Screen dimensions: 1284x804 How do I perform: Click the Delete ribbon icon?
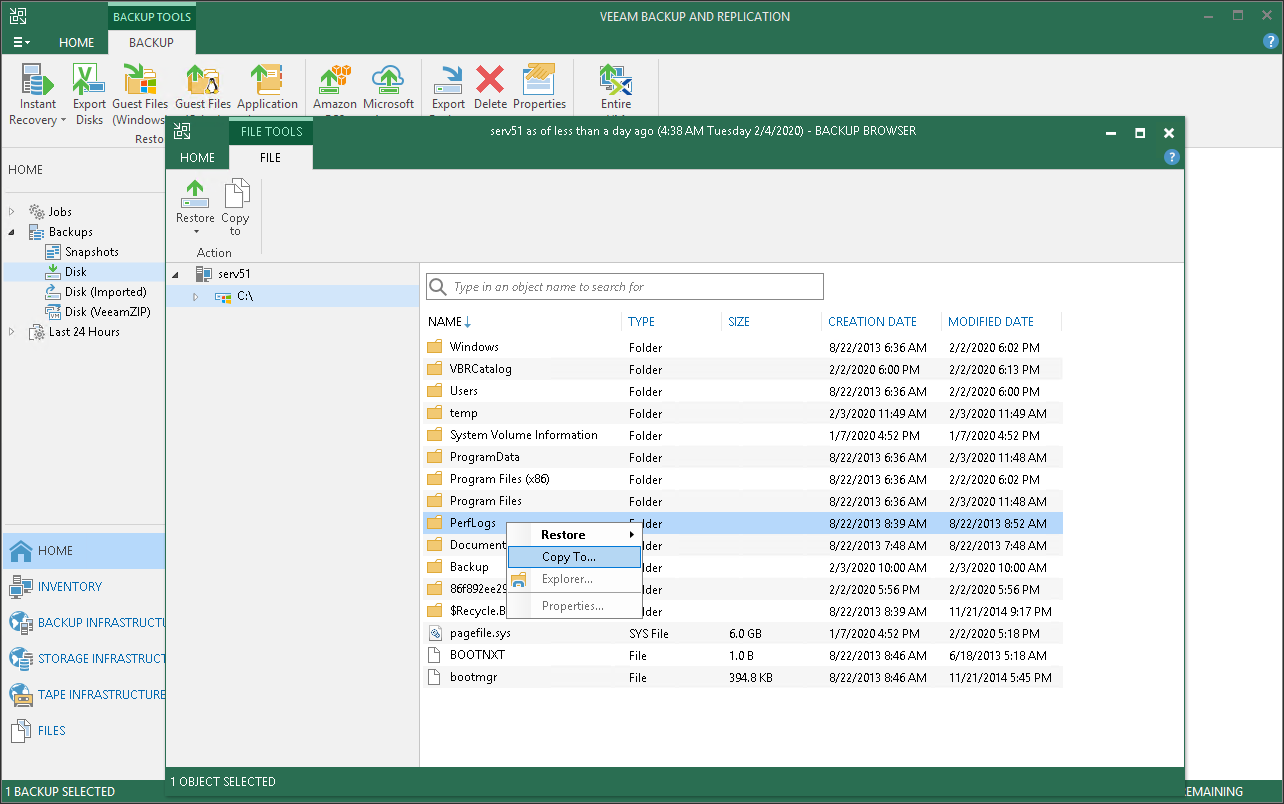[x=490, y=80]
